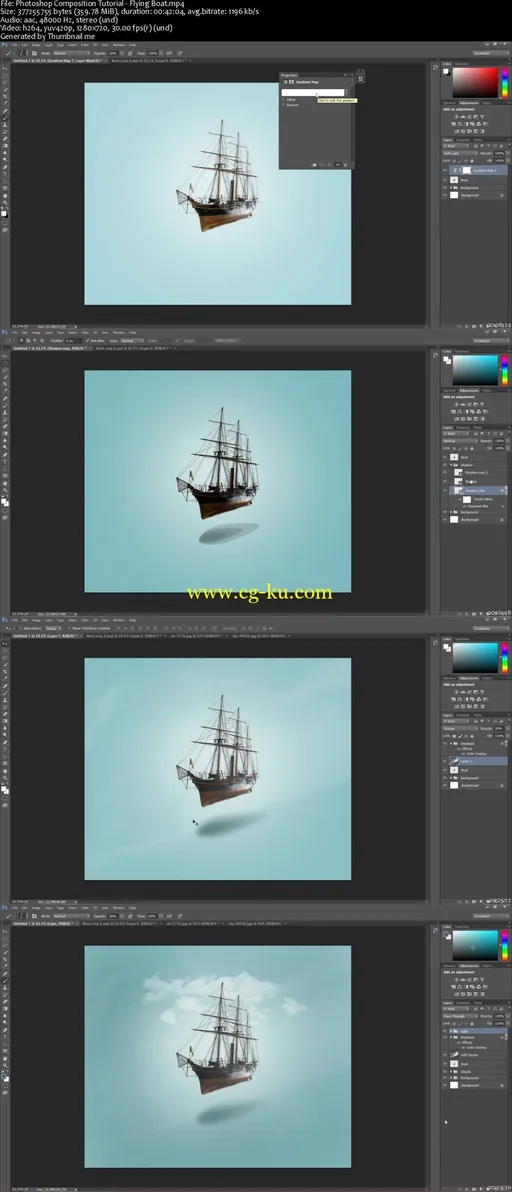Screen dimensions: 512x1192
Task: Open the Window menu in the fourth frame
Action: pos(119,908)
